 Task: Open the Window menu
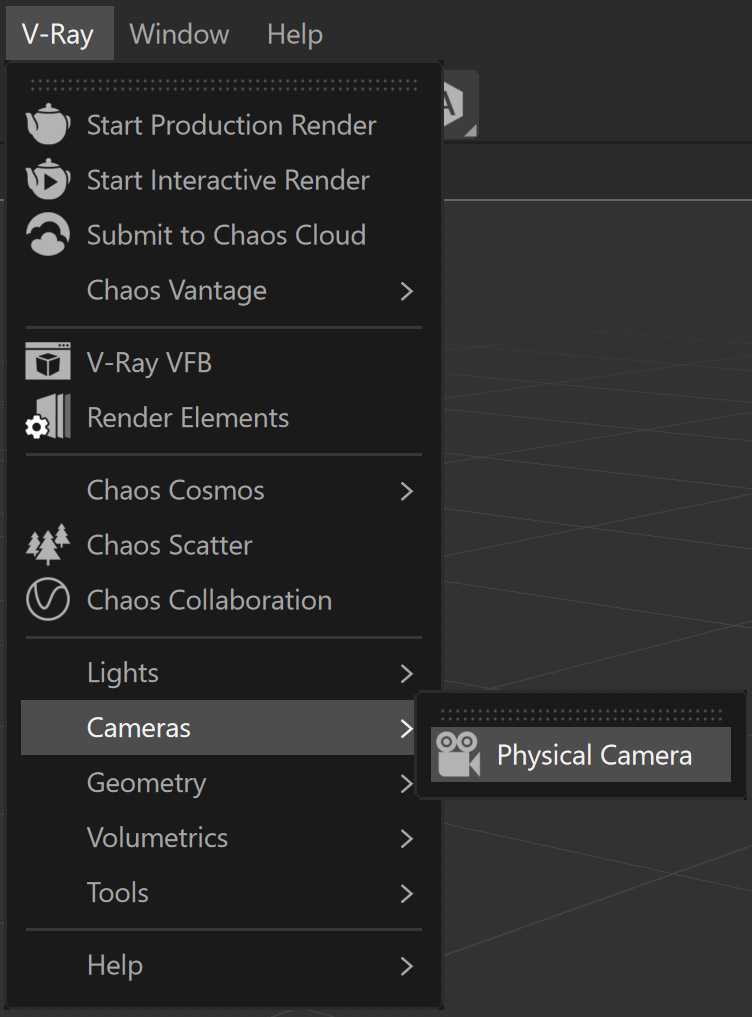pos(179,34)
